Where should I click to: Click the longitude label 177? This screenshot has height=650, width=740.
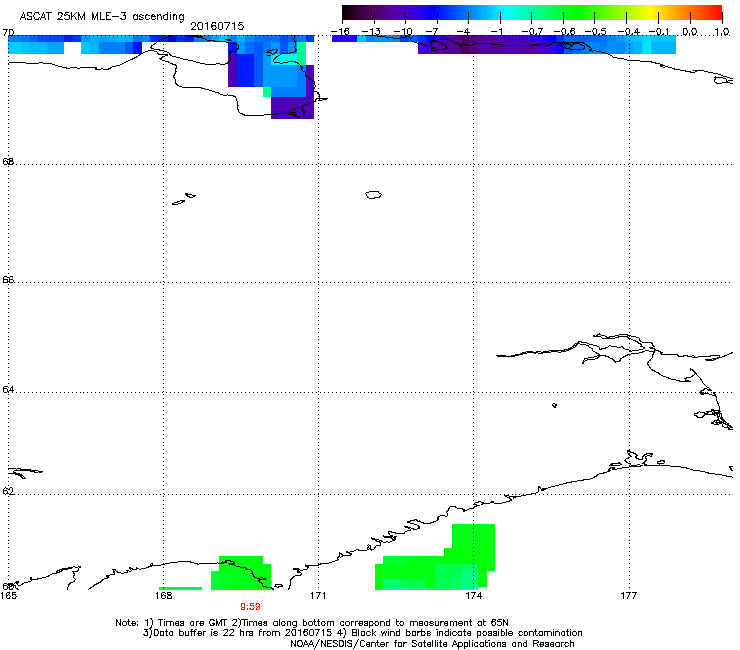click(x=629, y=596)
